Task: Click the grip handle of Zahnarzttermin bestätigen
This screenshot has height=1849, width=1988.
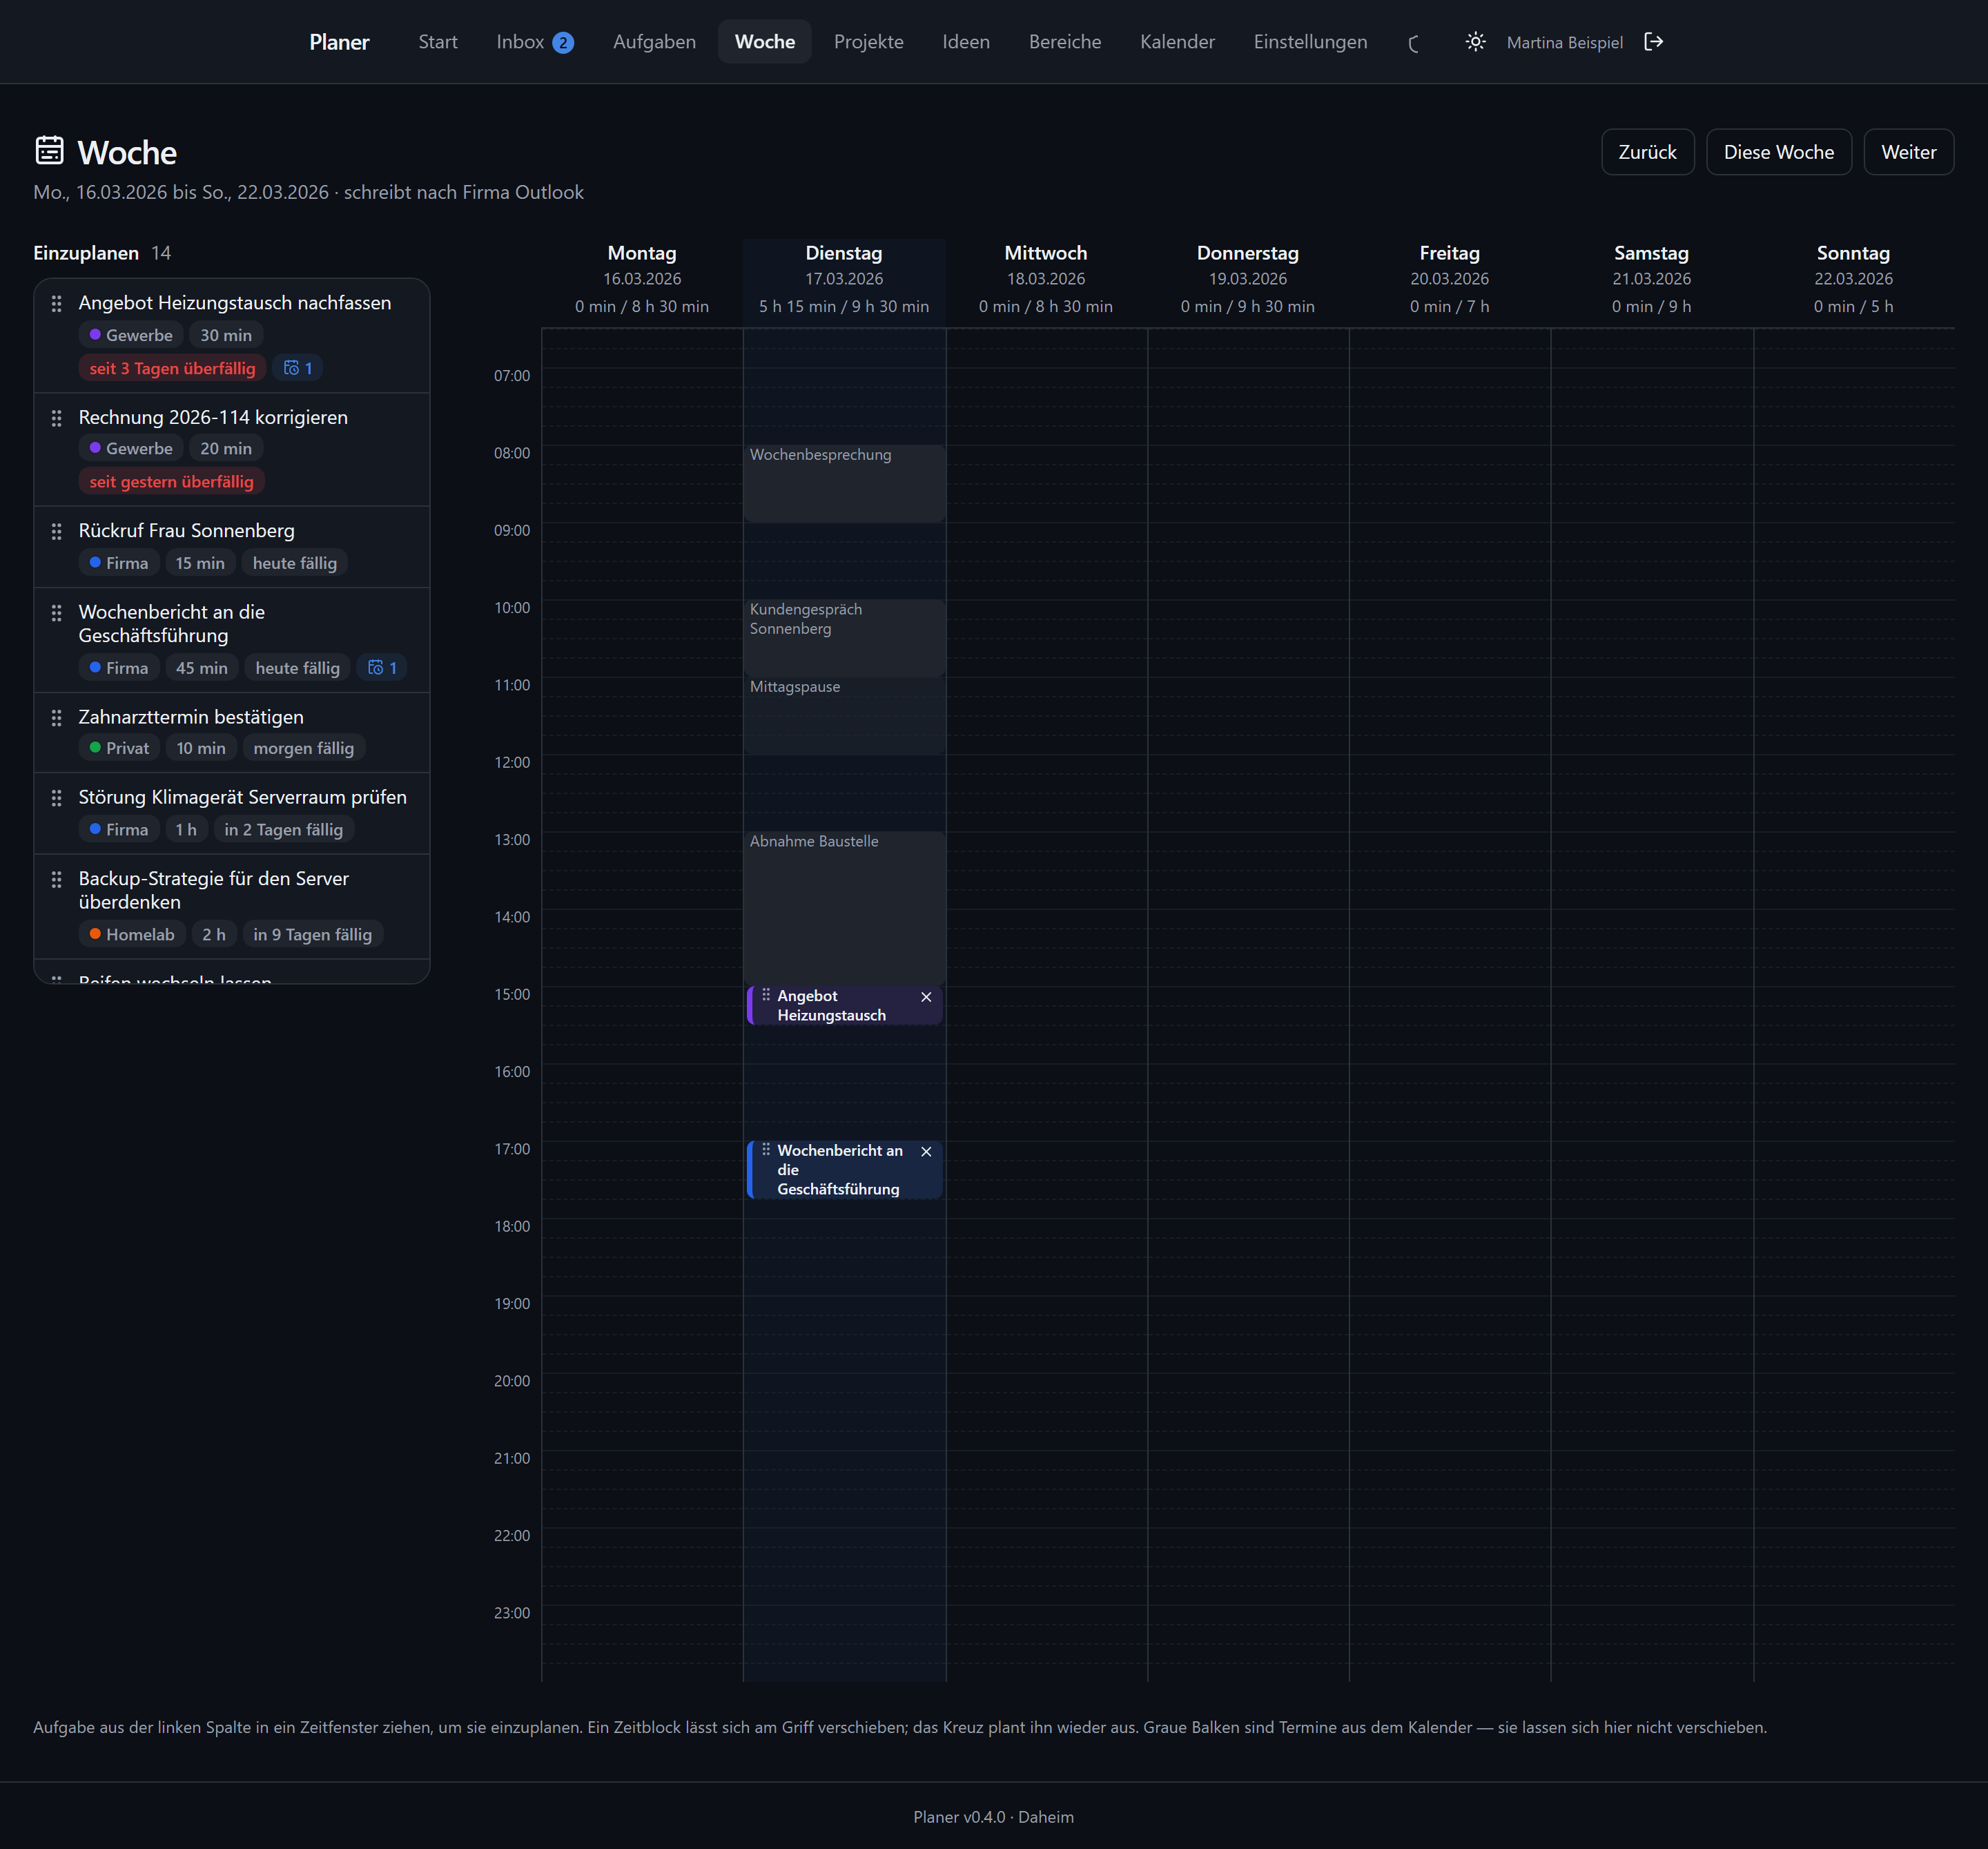Action: pyautogui.click(x=57, y=718)
